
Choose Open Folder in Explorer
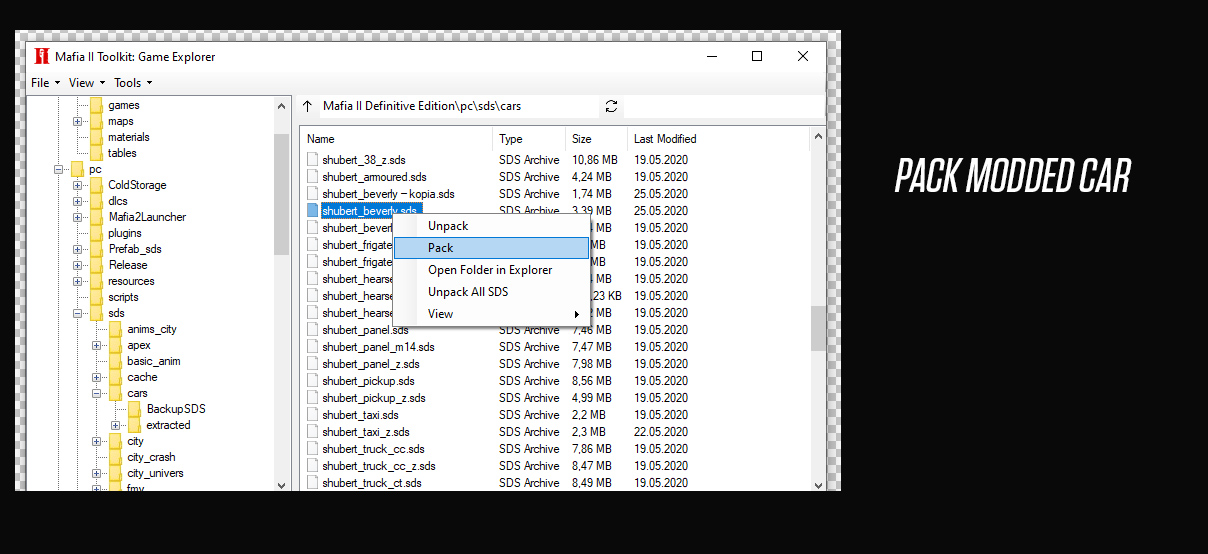point(491,270)
